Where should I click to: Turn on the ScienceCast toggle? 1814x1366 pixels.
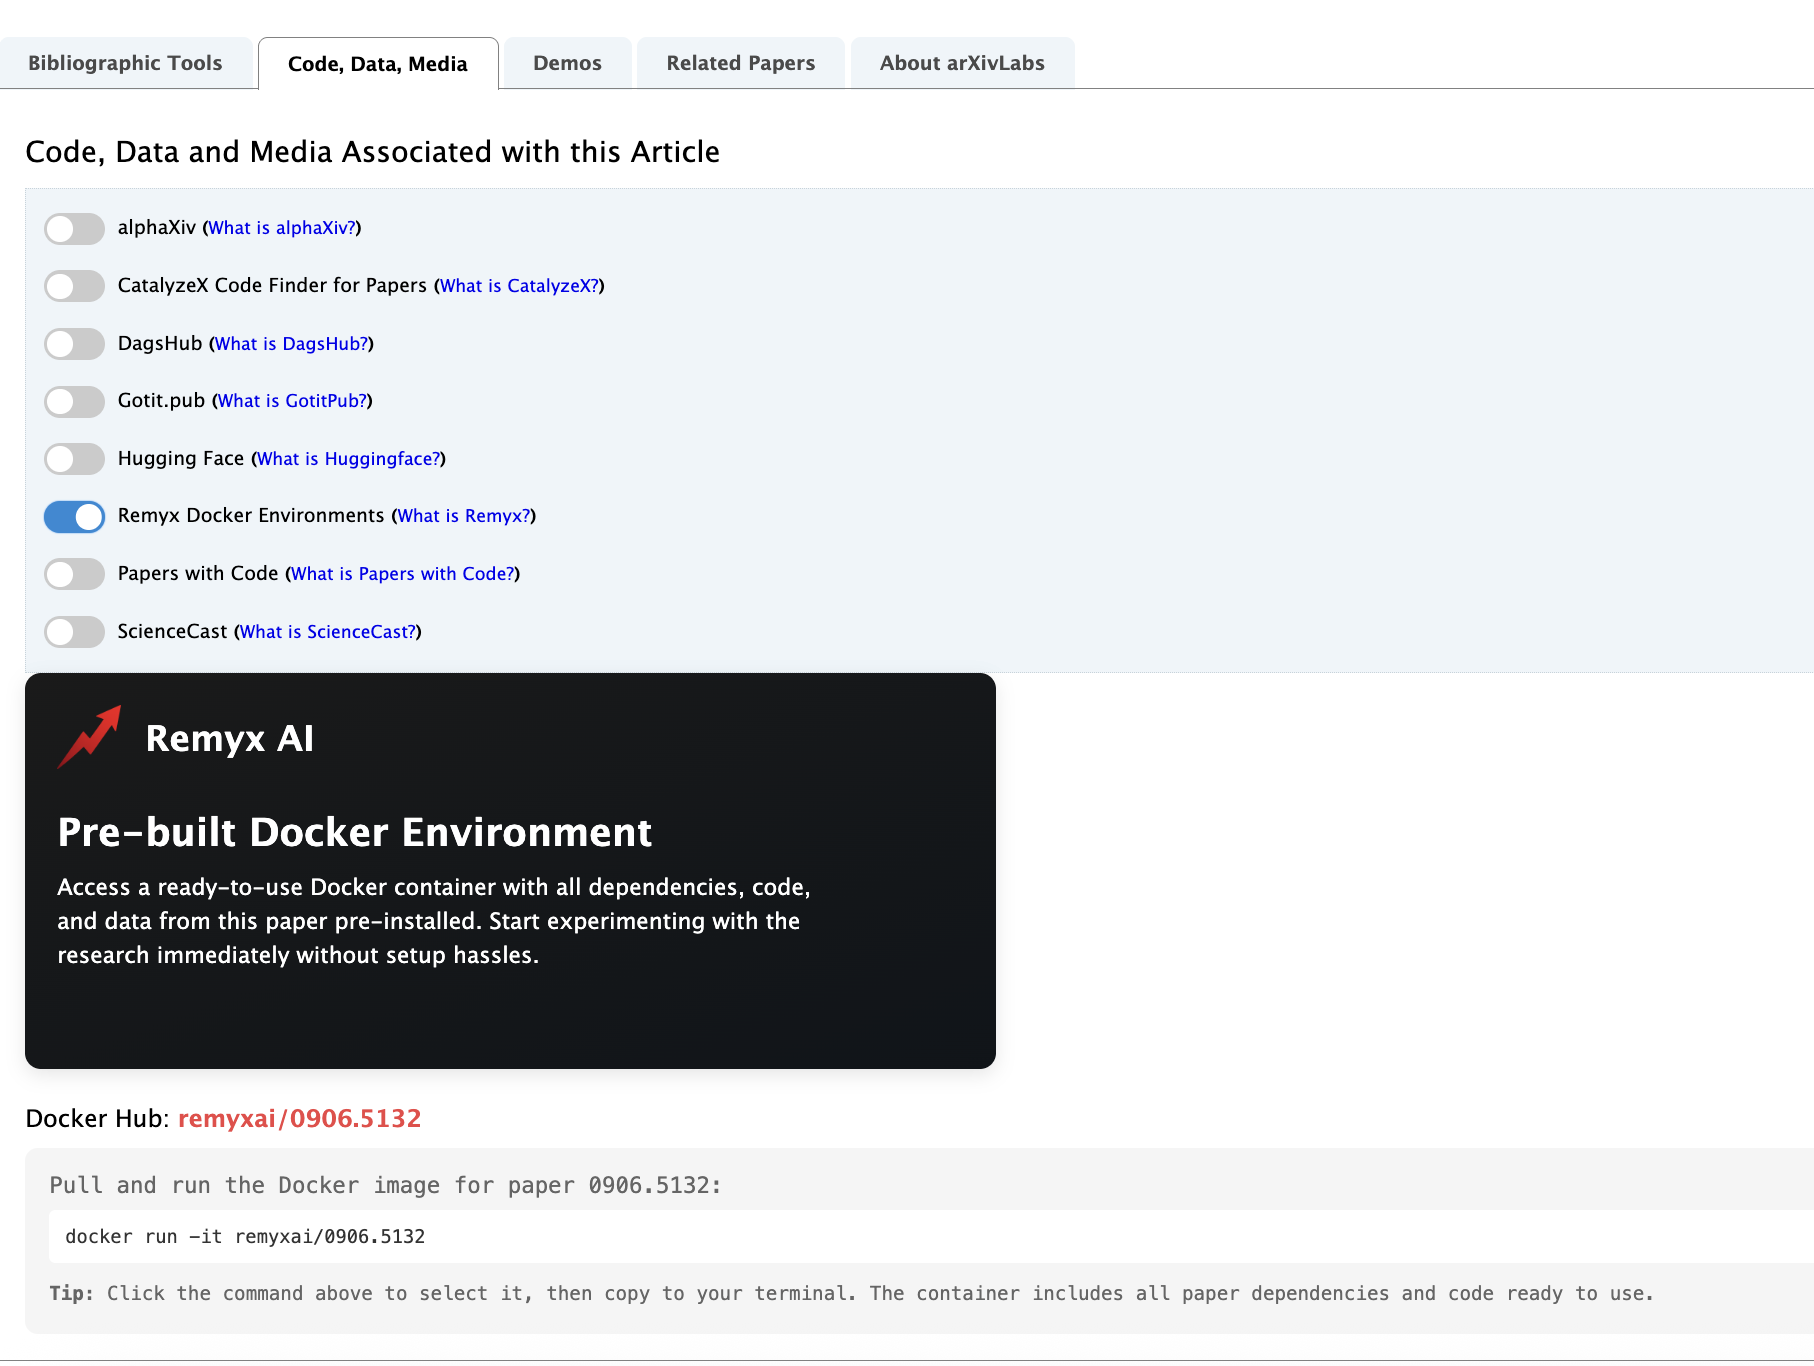click(x=75, y=632)
